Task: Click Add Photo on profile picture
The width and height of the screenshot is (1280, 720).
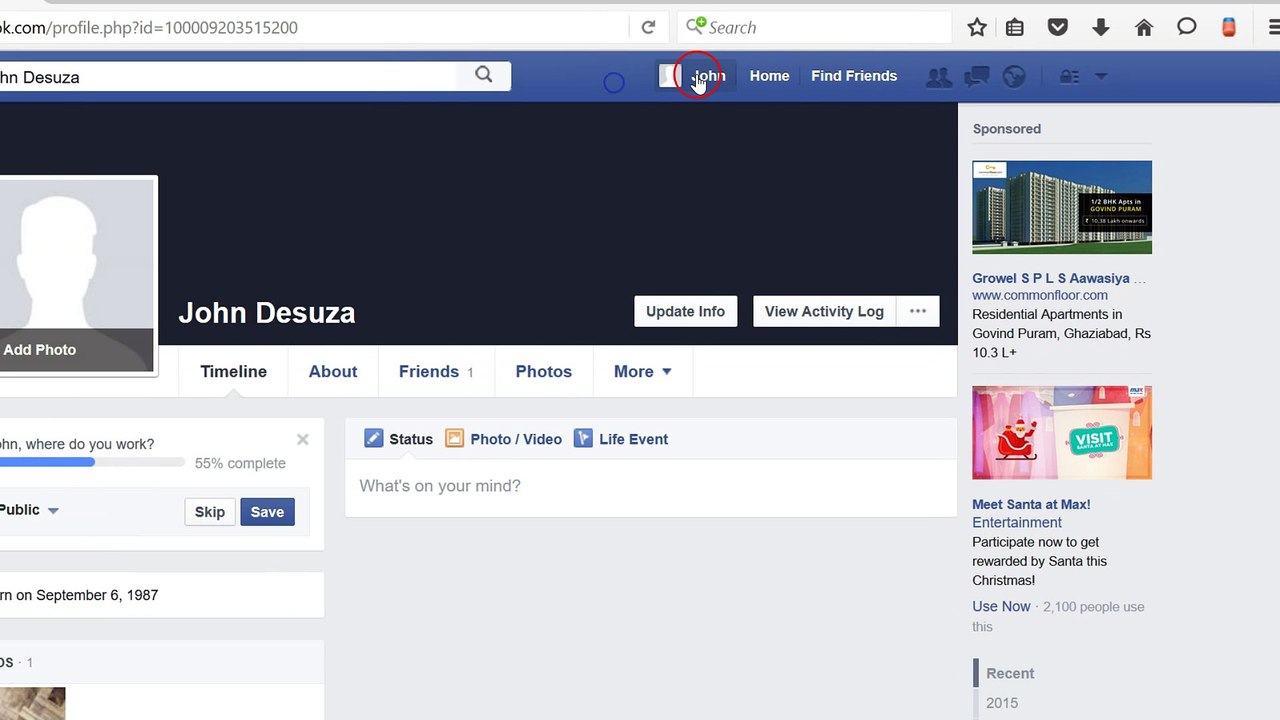Action: click(x=40, y=349)
